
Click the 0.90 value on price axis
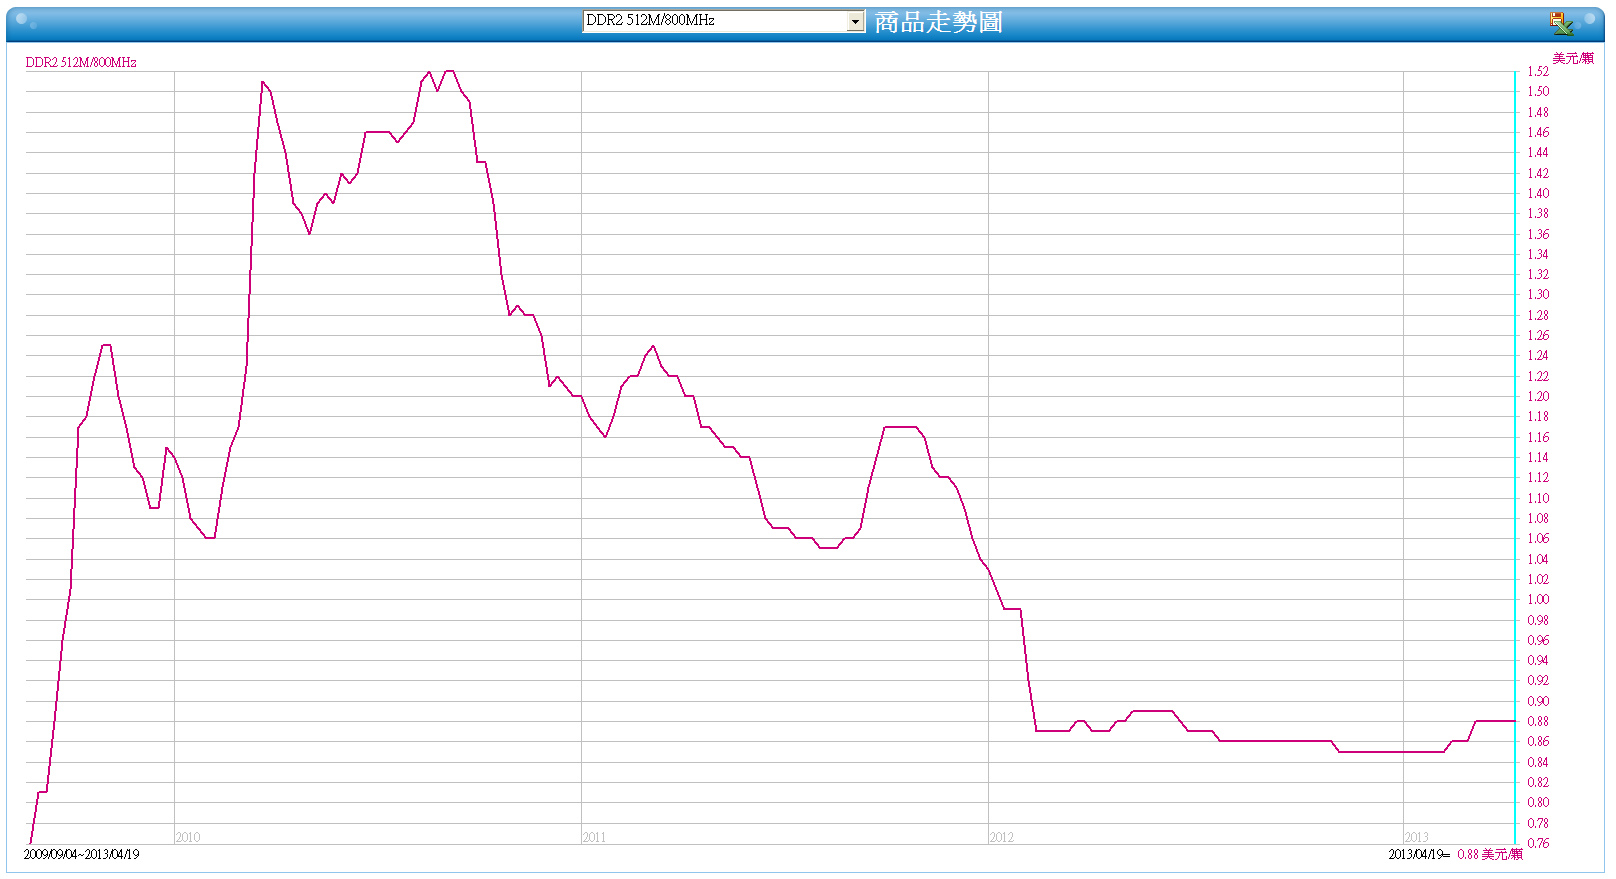pyautogui.click(x=1538, y=701)
